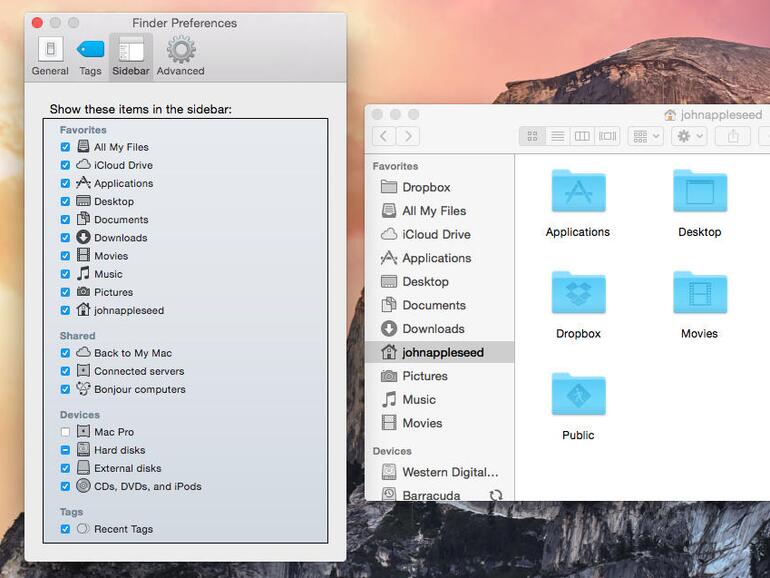Open the Action gear dropdown menu

coord(689,136)
